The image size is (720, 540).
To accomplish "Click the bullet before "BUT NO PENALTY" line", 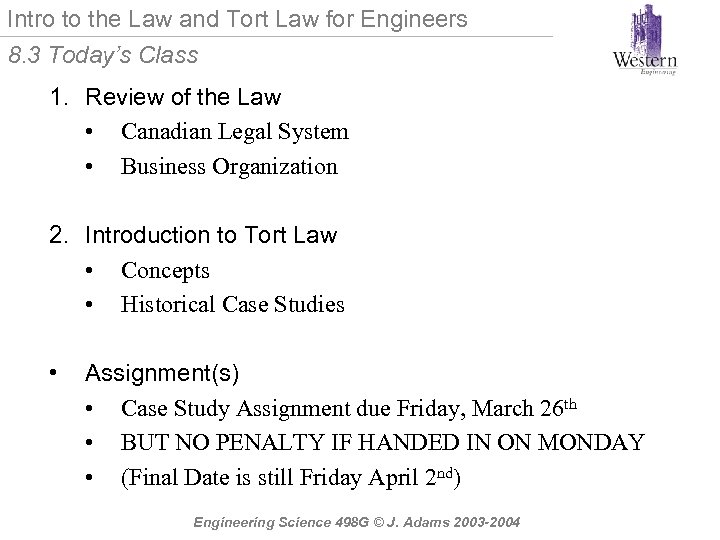I will click(90, 442).
